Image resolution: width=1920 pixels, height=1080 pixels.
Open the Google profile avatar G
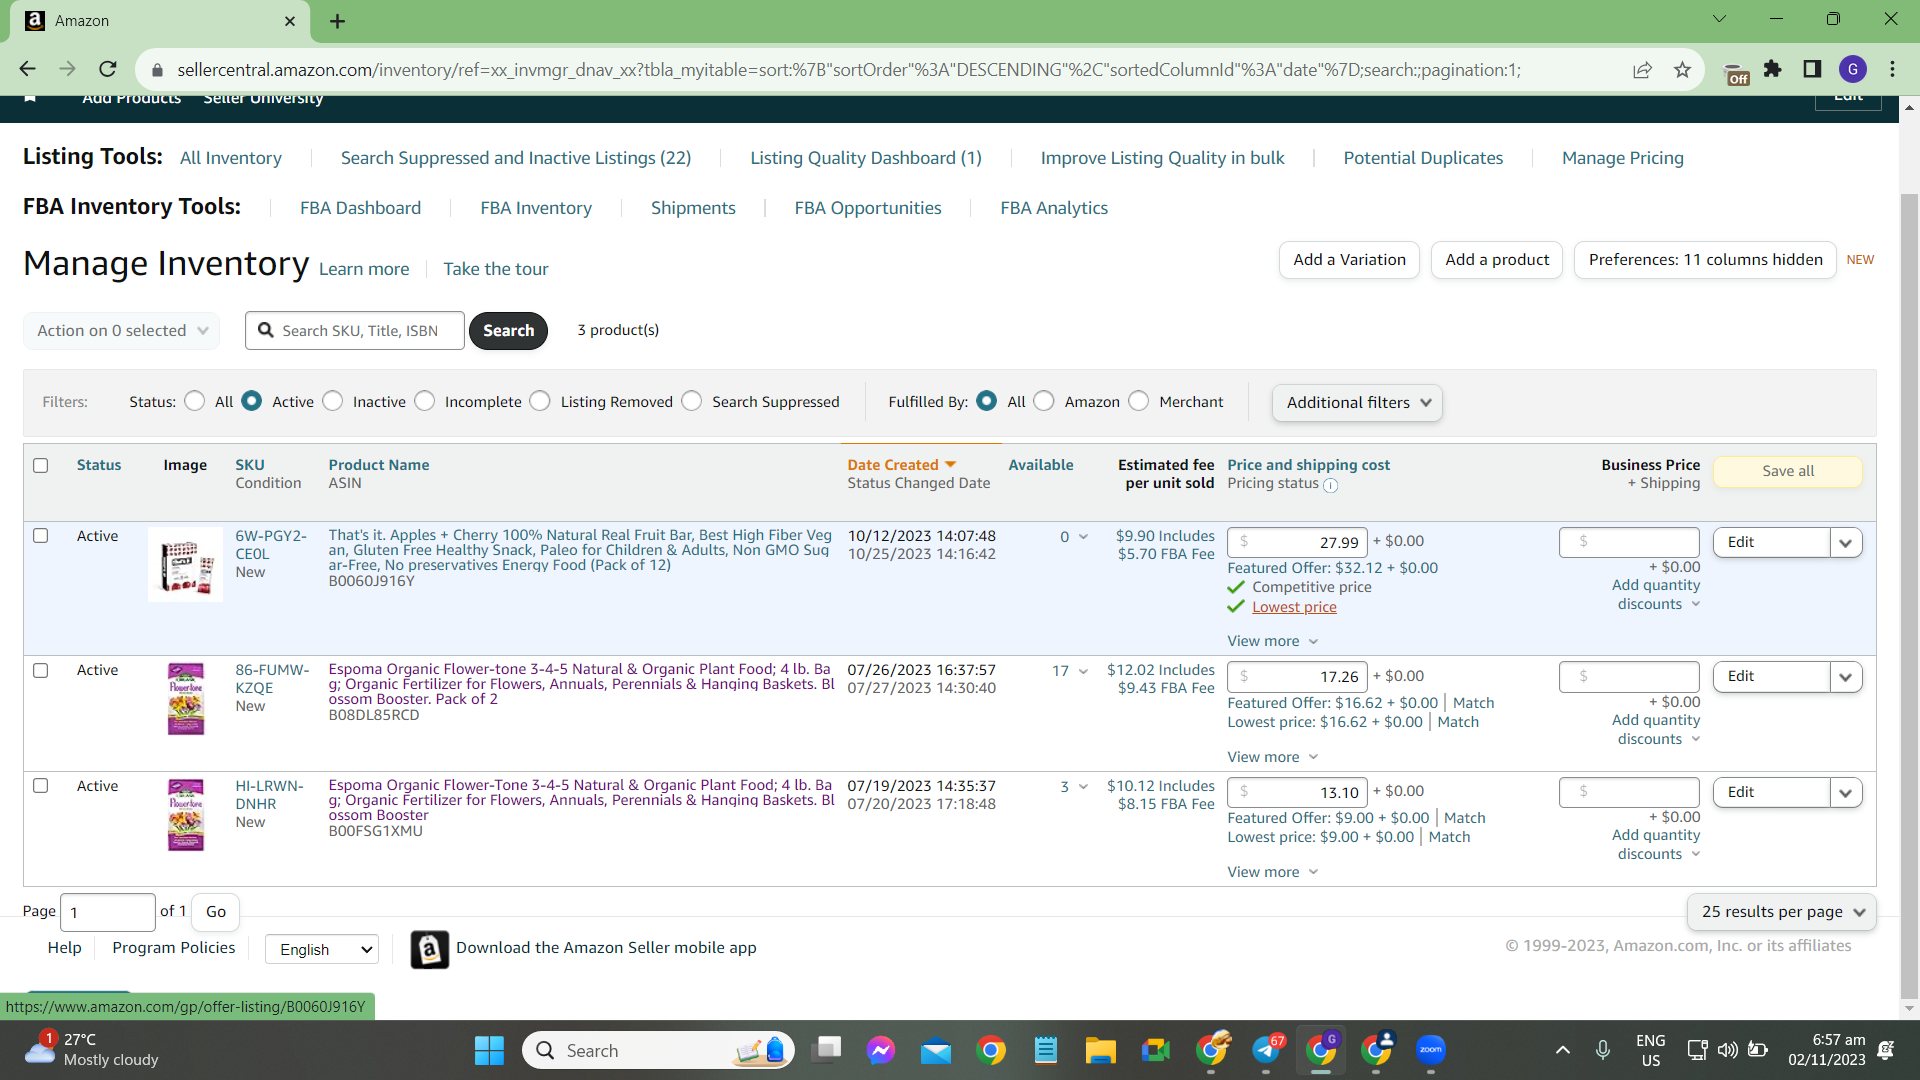[x=1853, y=69]
